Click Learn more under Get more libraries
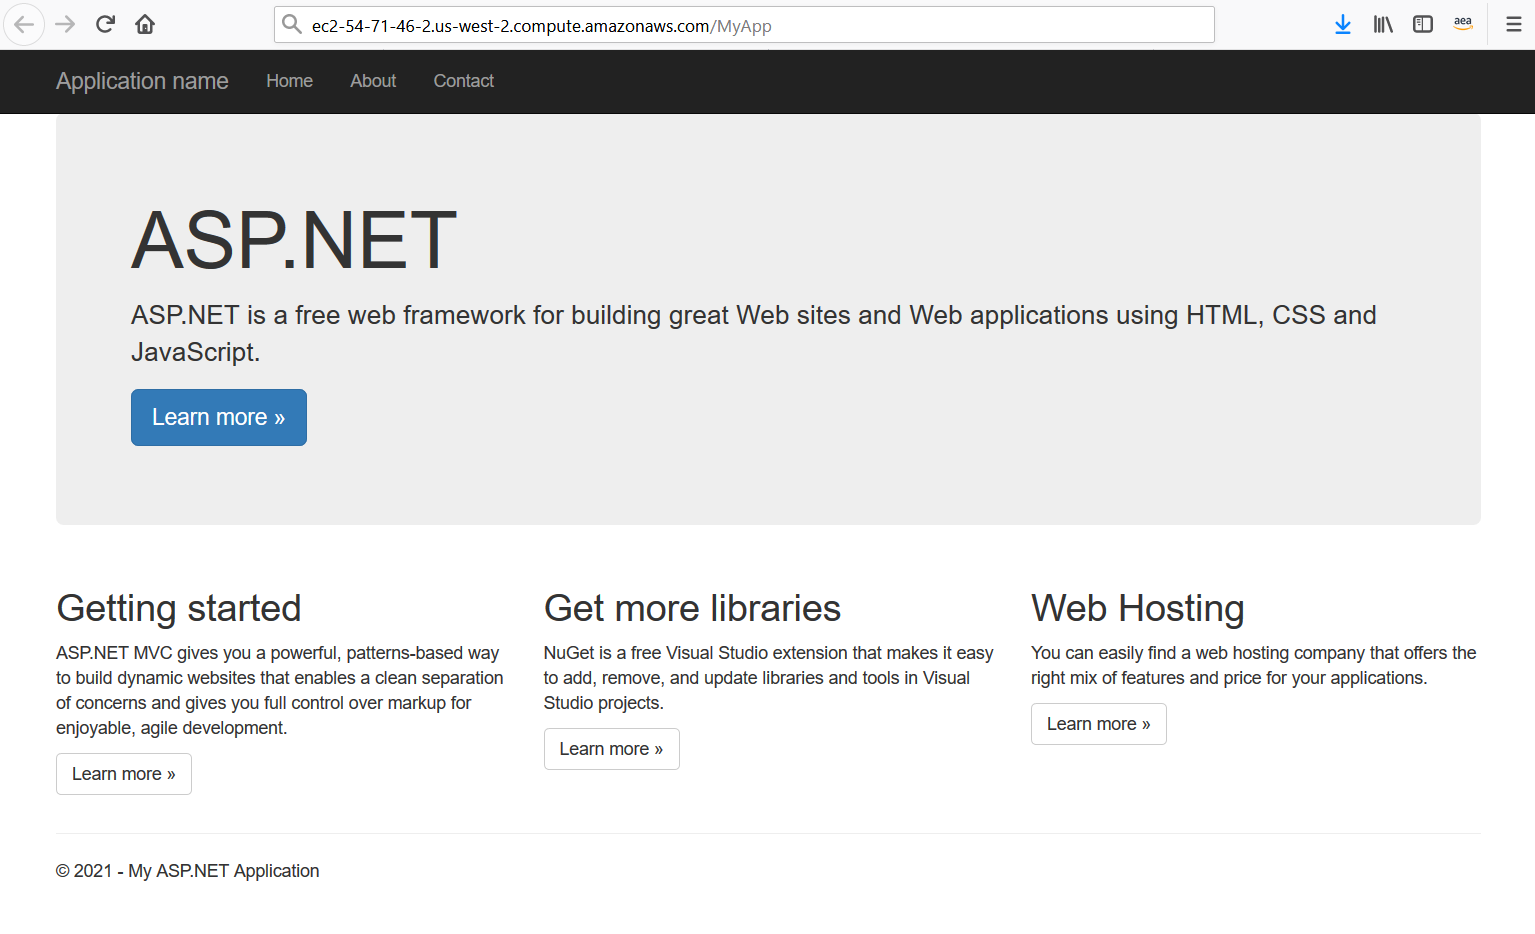Screen dimensions: 1535x934 point(612,749)
